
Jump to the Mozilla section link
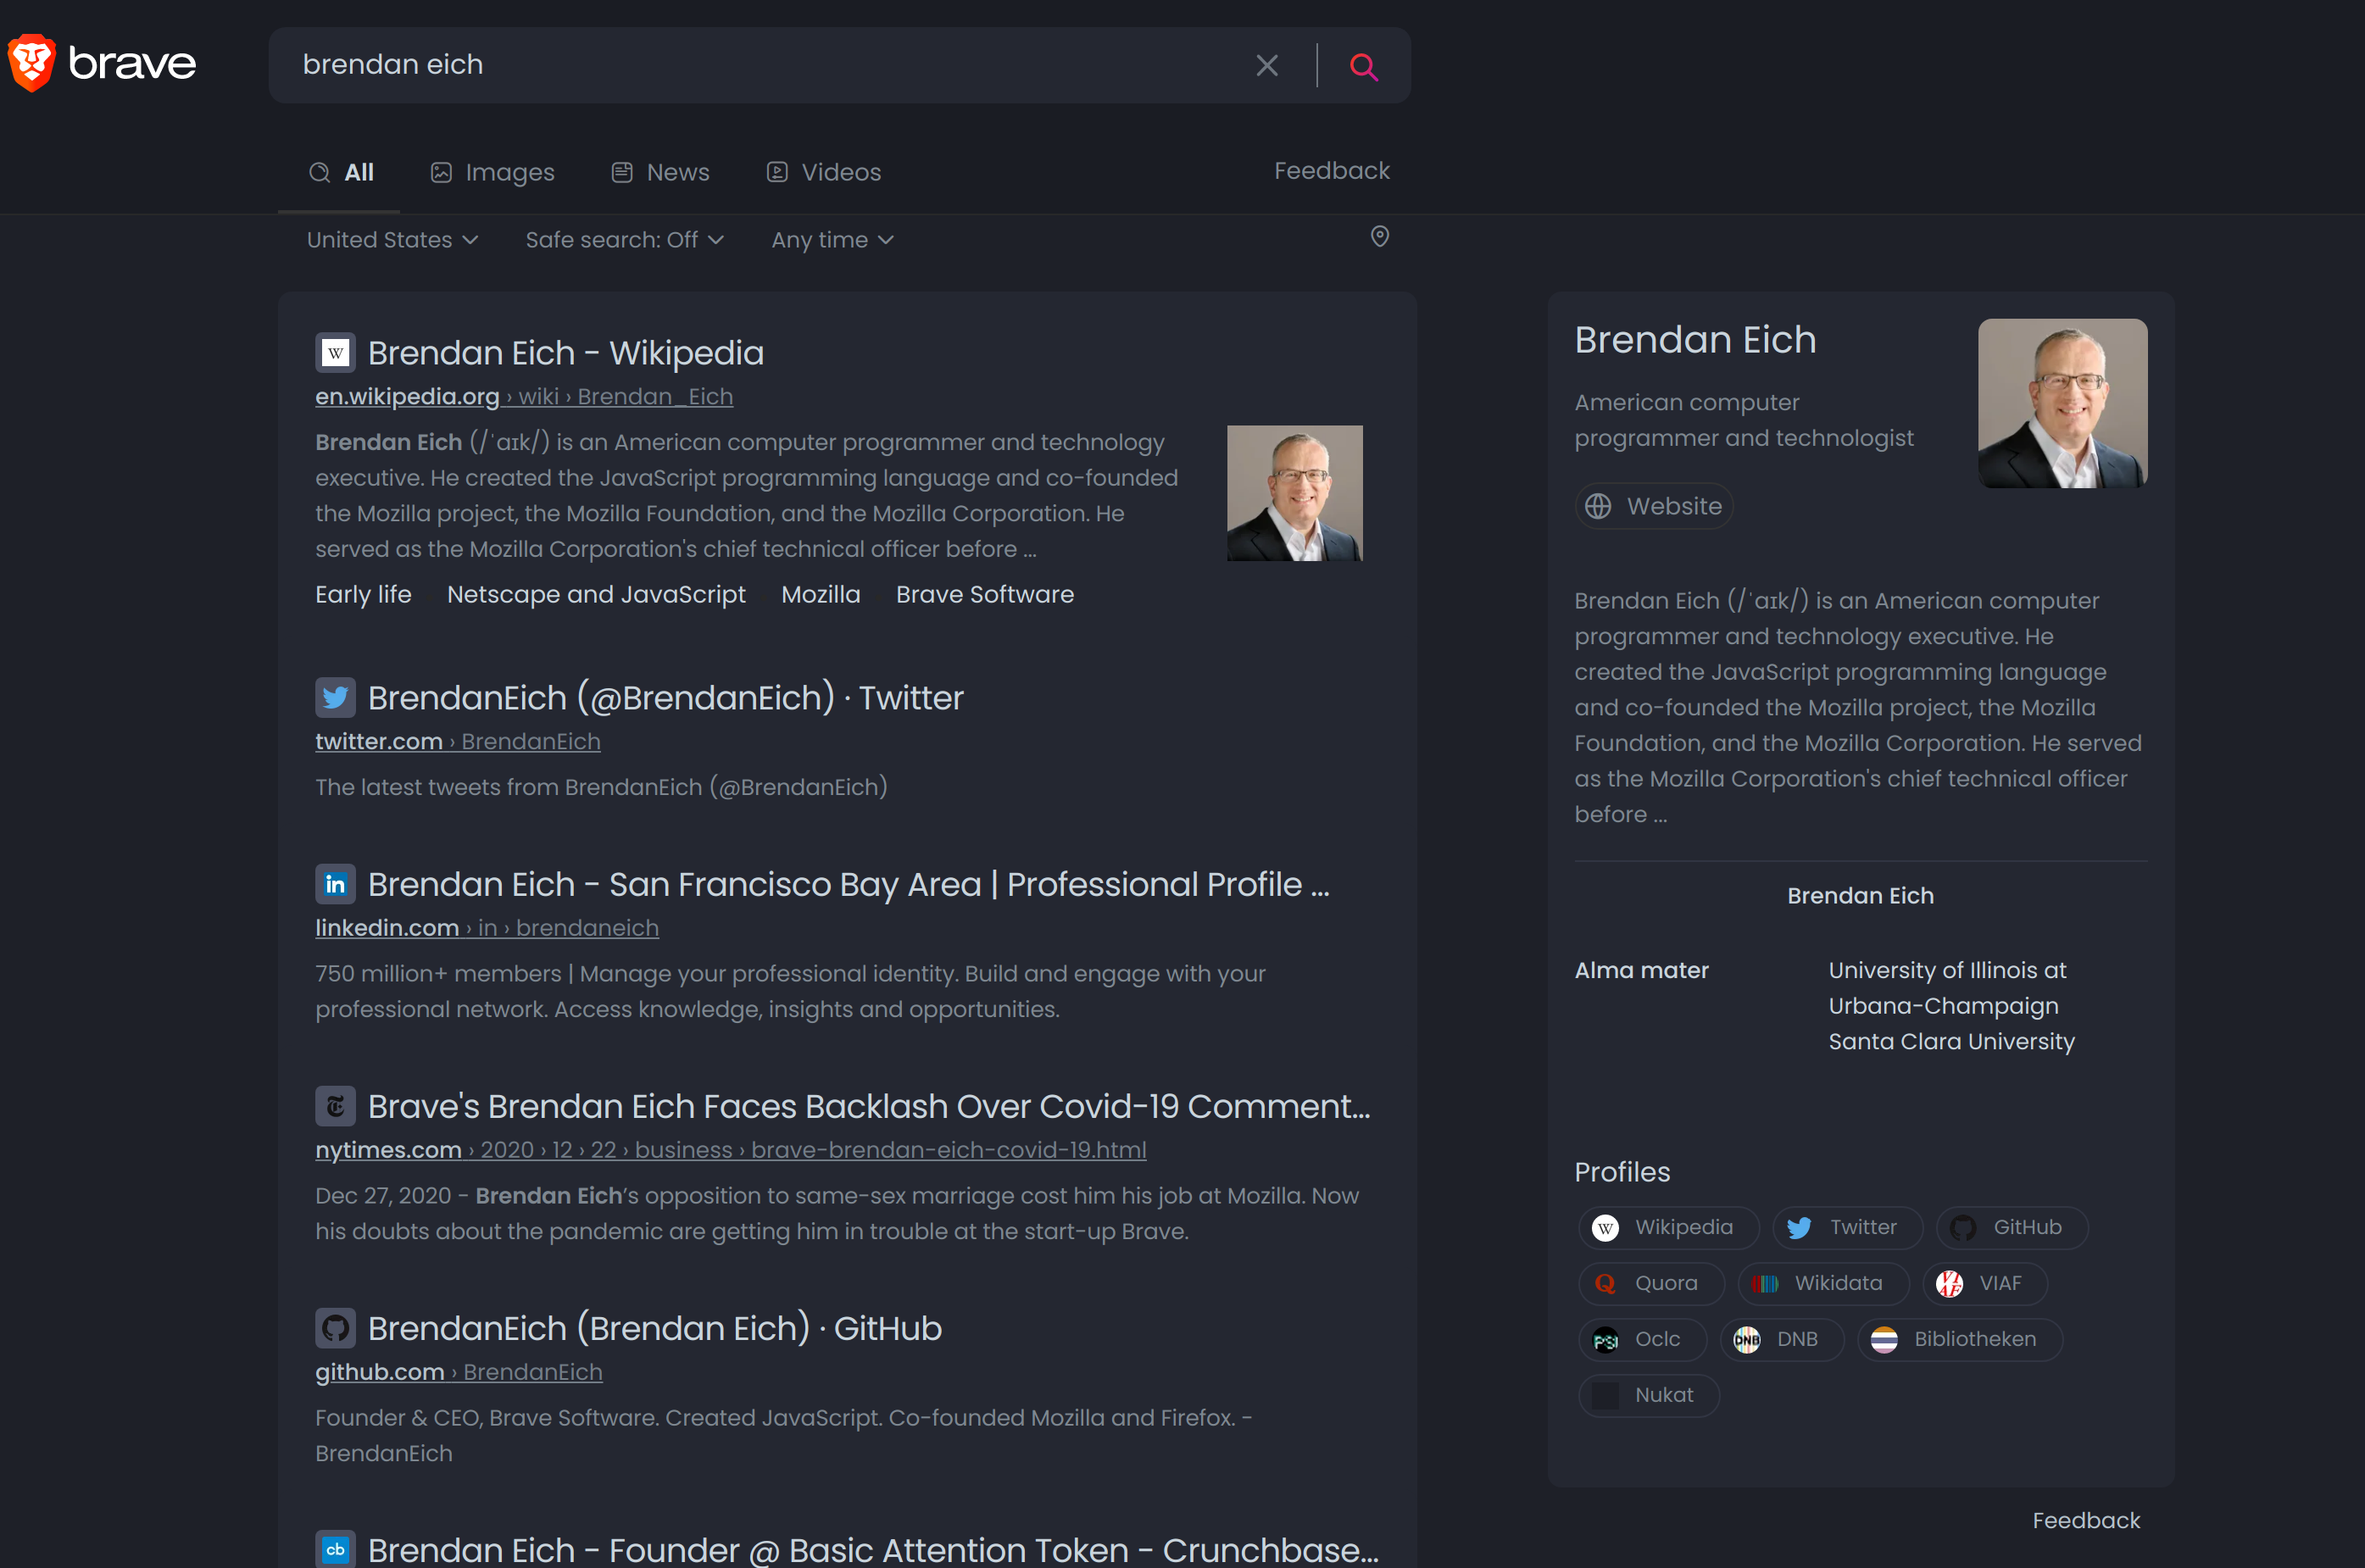(820, 595)
